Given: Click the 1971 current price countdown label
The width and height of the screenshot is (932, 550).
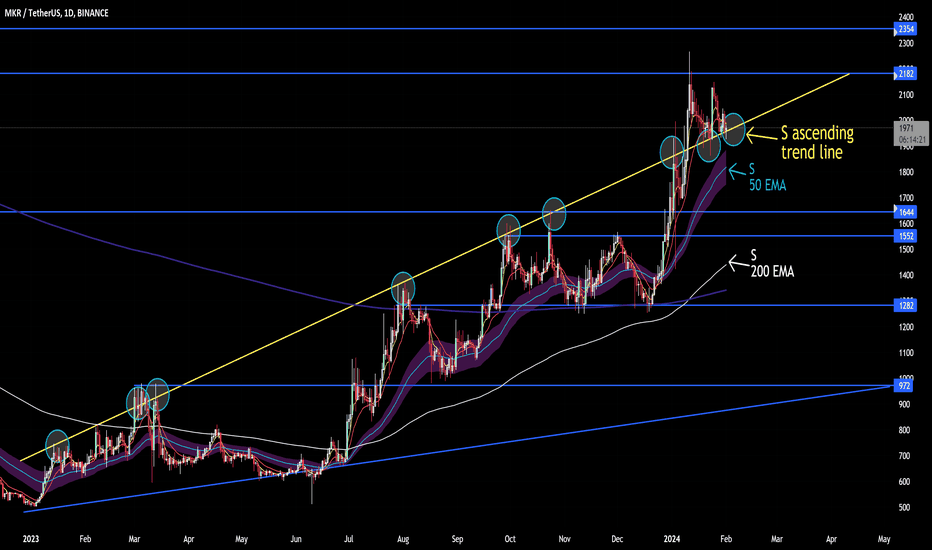Looking at the screenshot, I should pos(911,134).
